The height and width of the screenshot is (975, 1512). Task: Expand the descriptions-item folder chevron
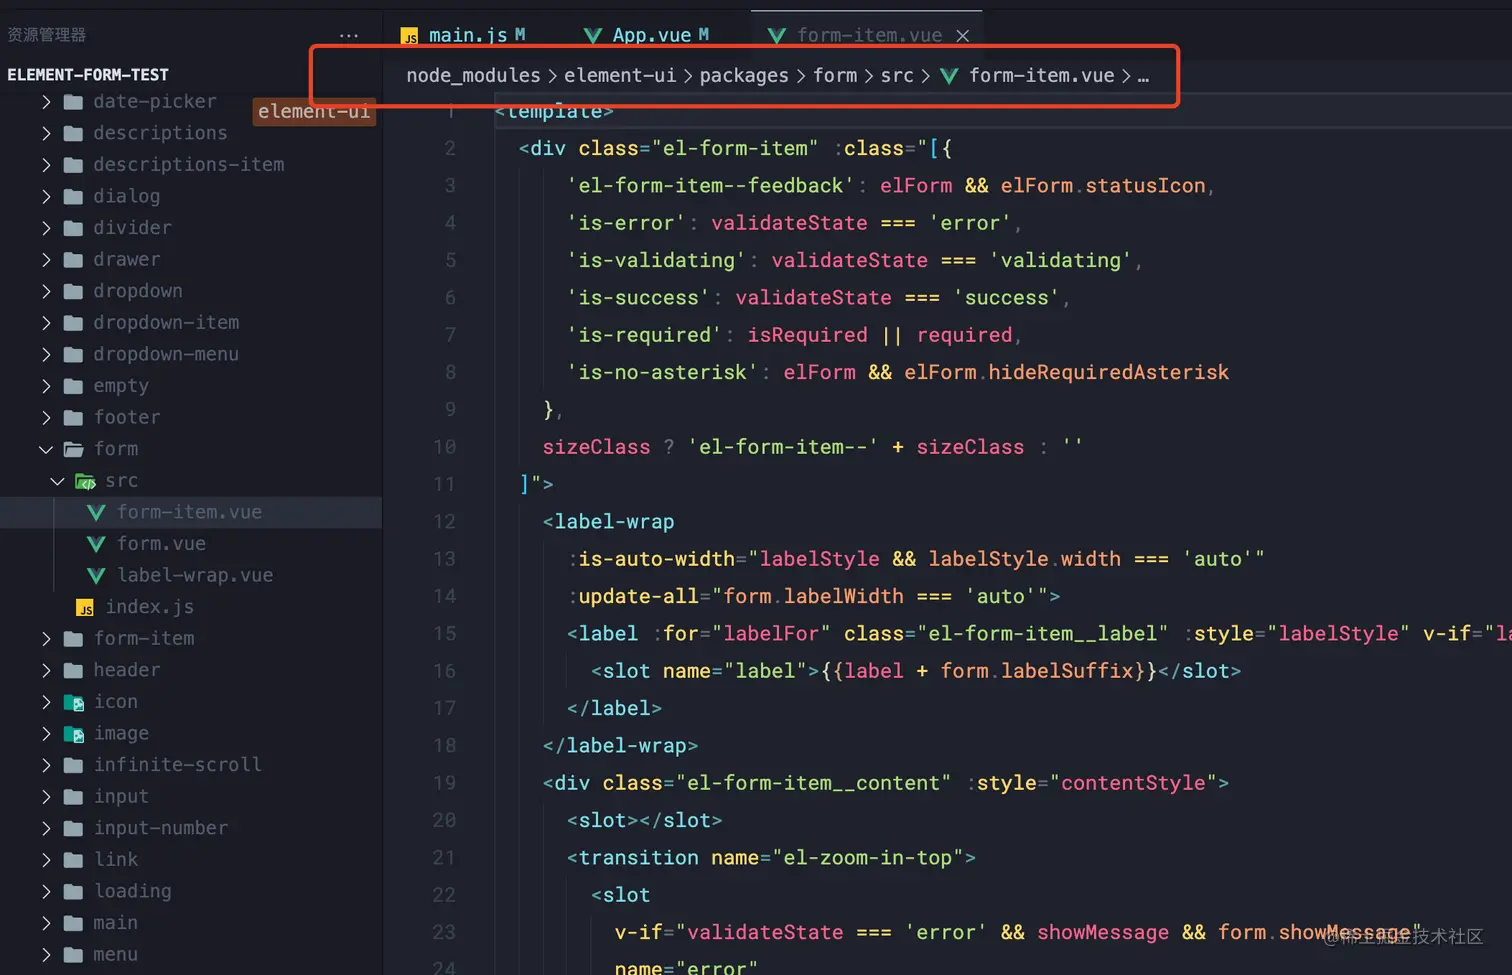[x=46, y=165]
